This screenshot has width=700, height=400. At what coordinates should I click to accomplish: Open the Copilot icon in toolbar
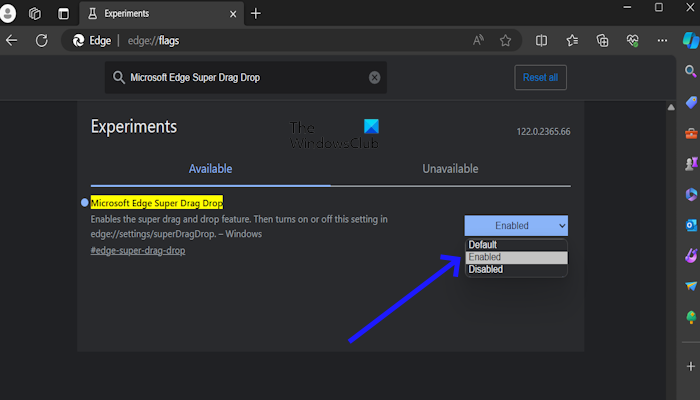click(x=690, y=40)
